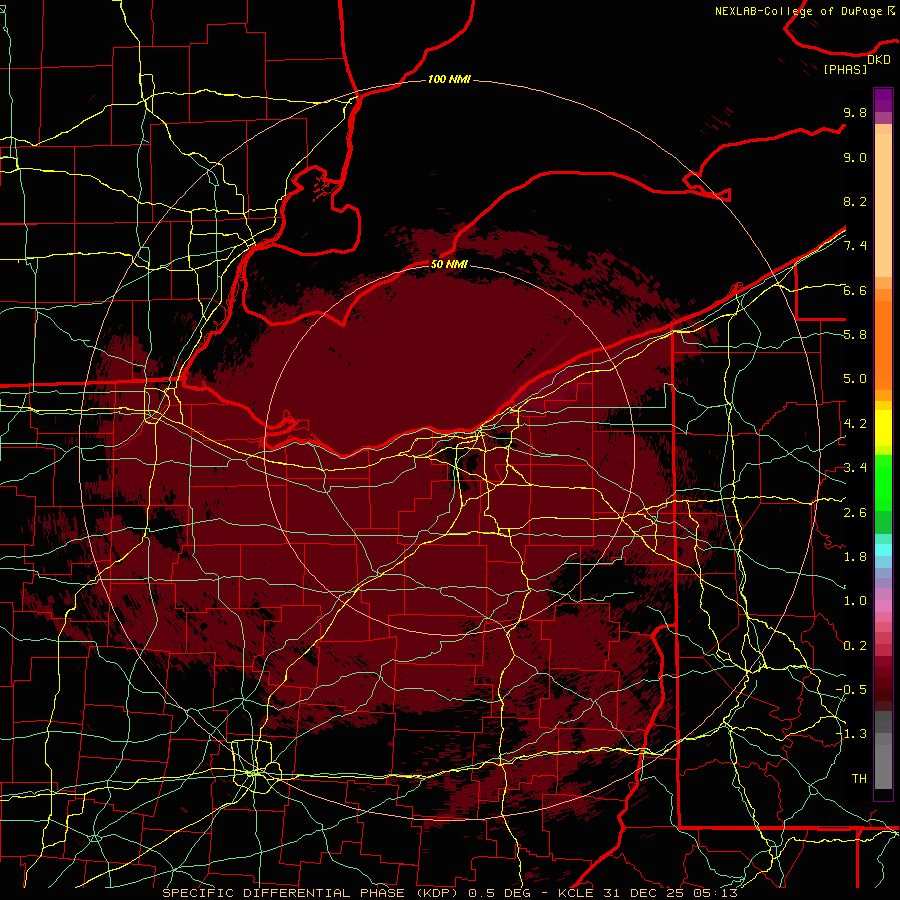This screenshot has height=900, width=900.
Task: Click the 5.8 value on the scale
Action: click(855, 335)
